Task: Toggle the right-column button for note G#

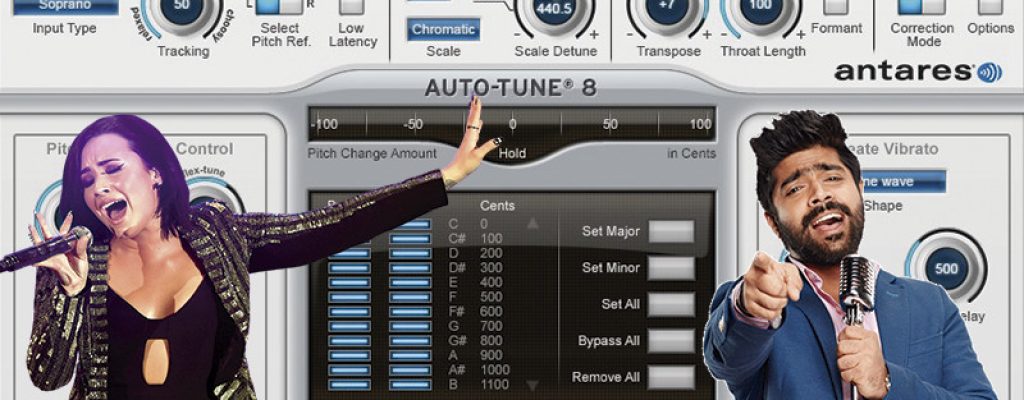Action: click(410, 341)
